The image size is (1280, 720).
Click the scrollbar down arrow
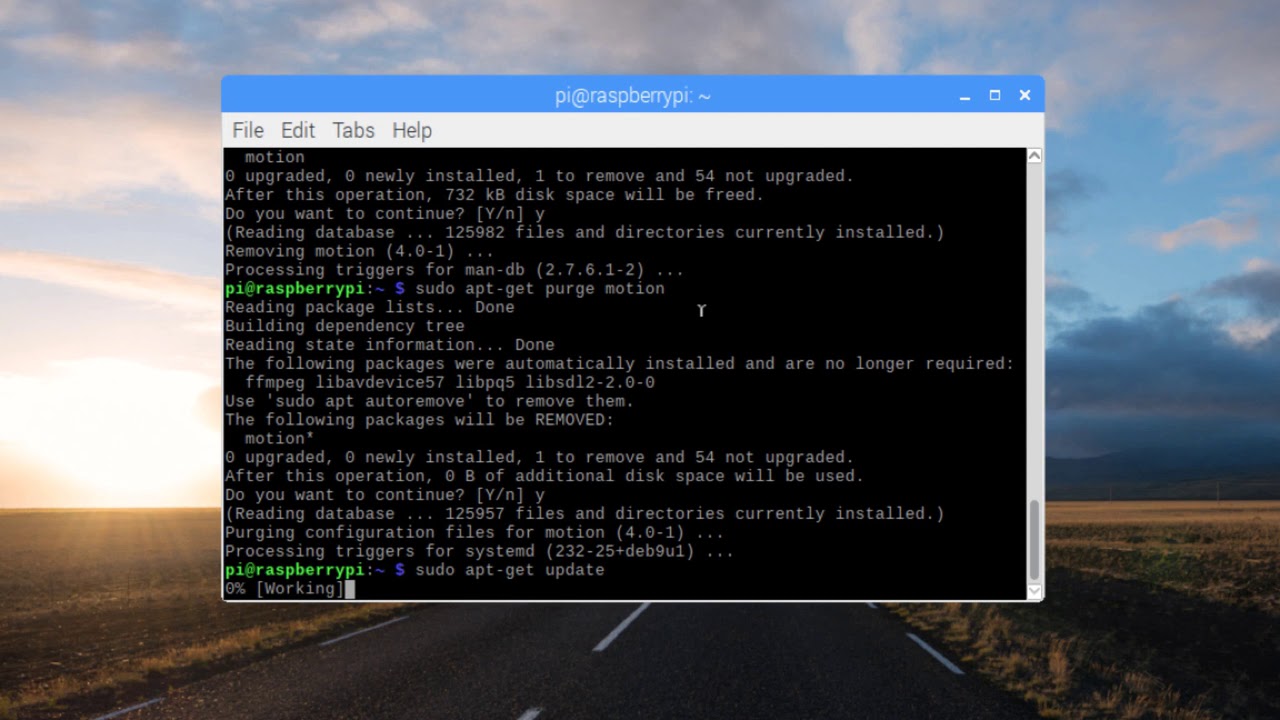1034,591
